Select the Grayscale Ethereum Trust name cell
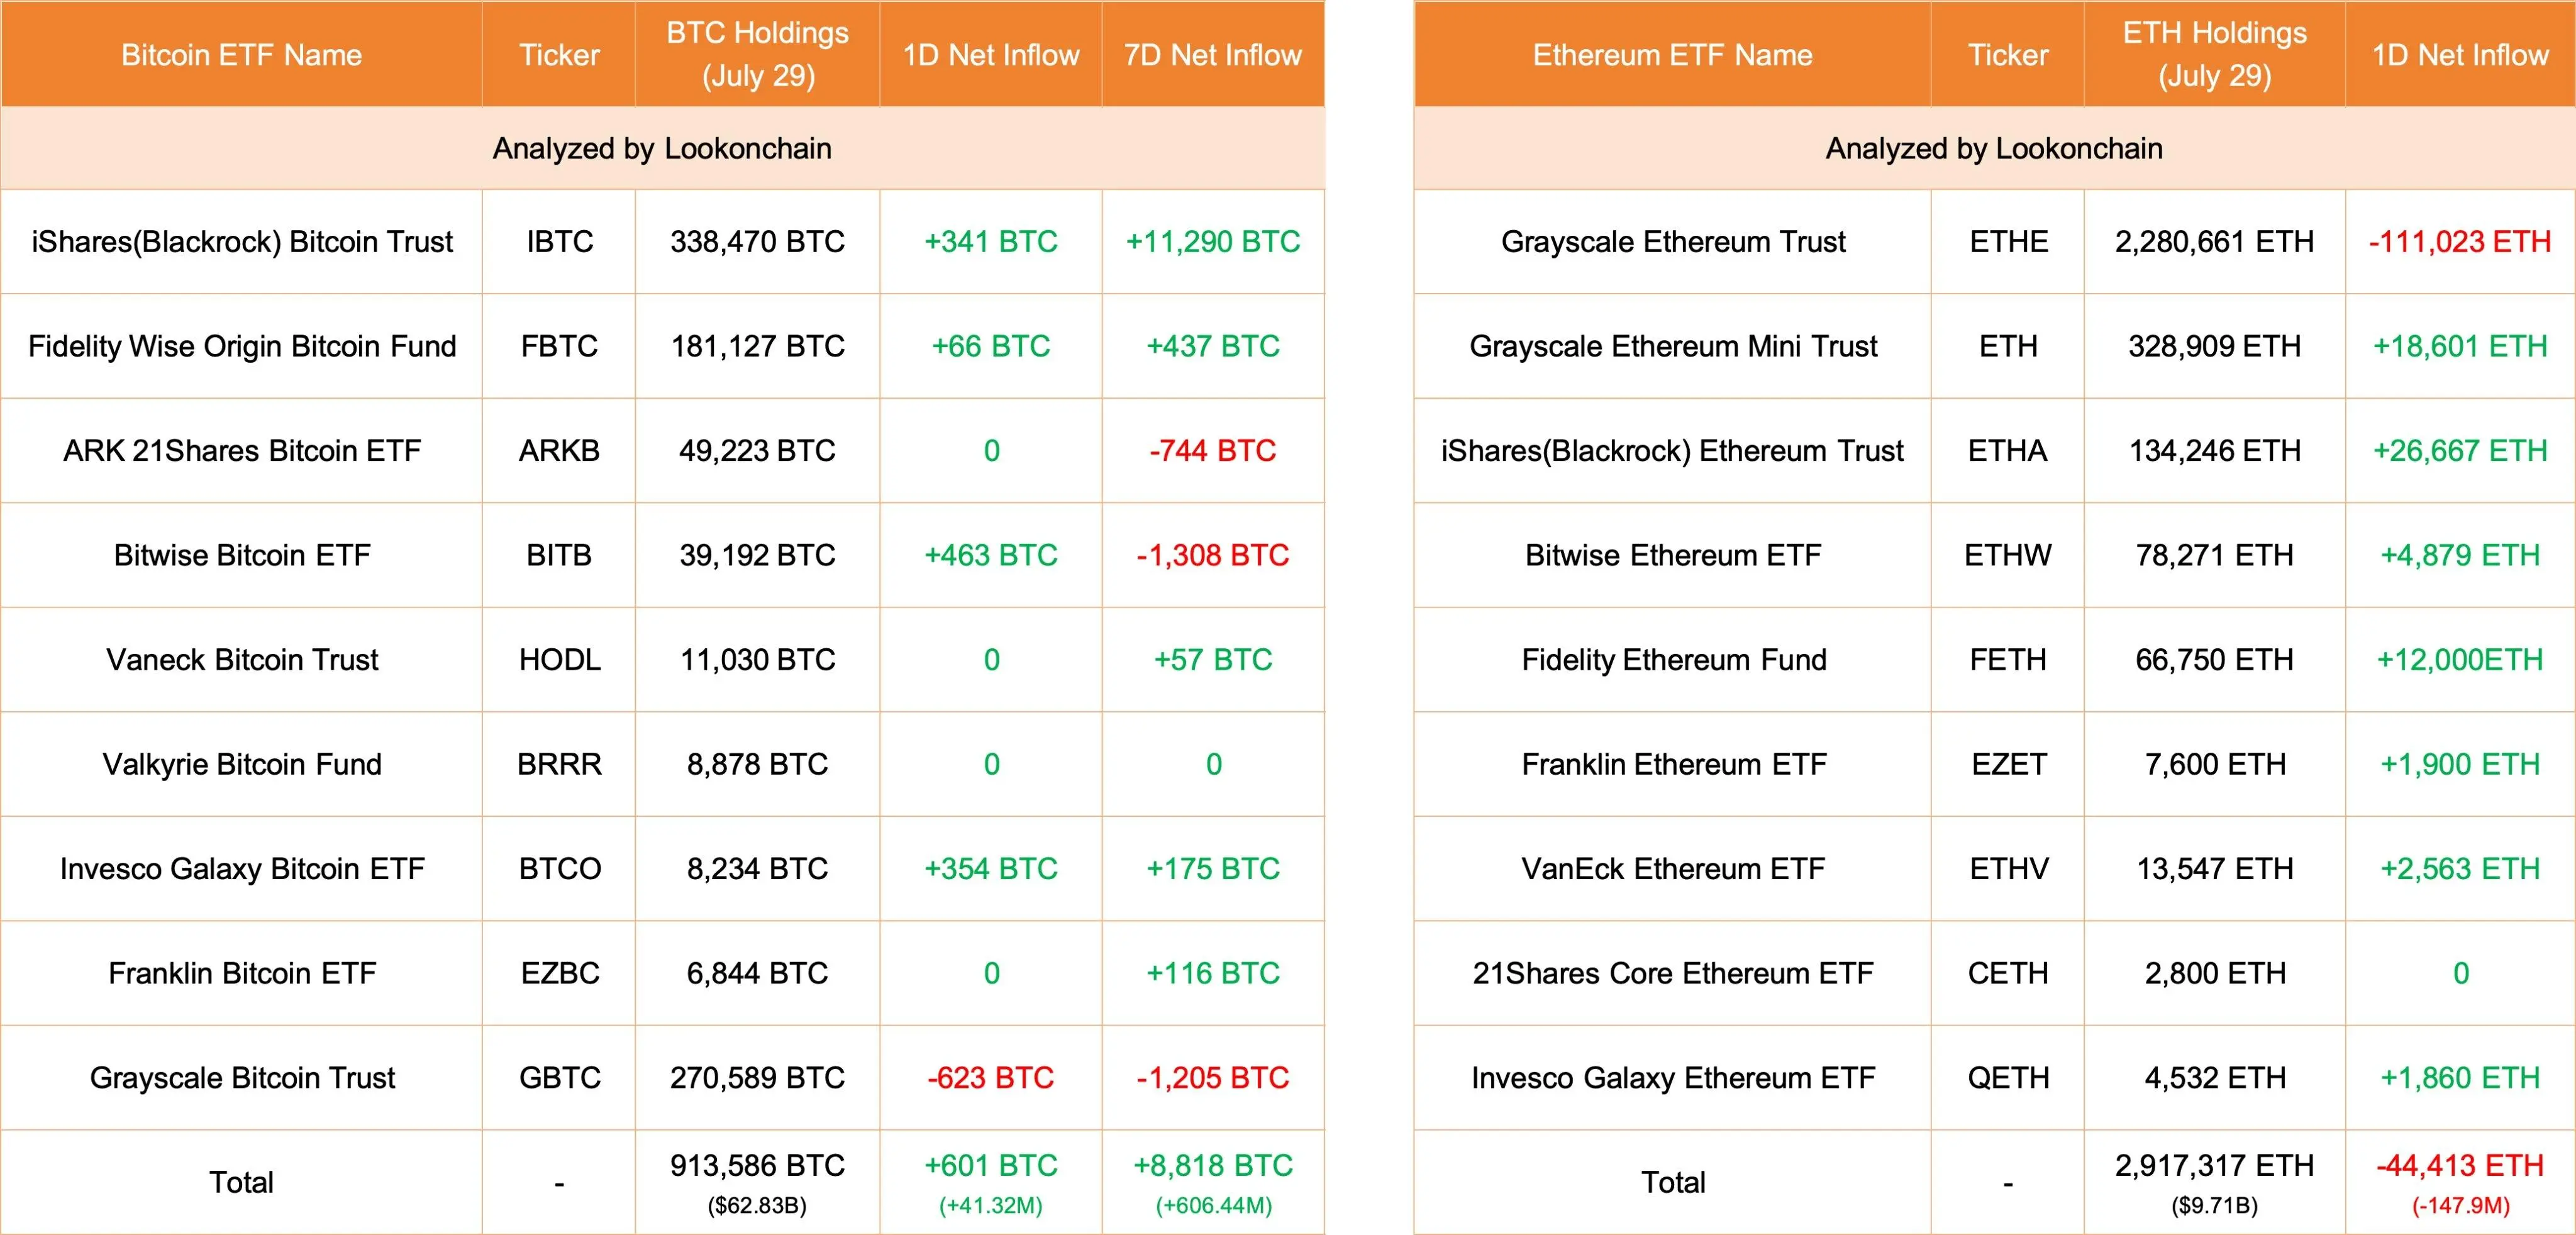This screenshot has width=2576, height=1235. point(1672,242)
